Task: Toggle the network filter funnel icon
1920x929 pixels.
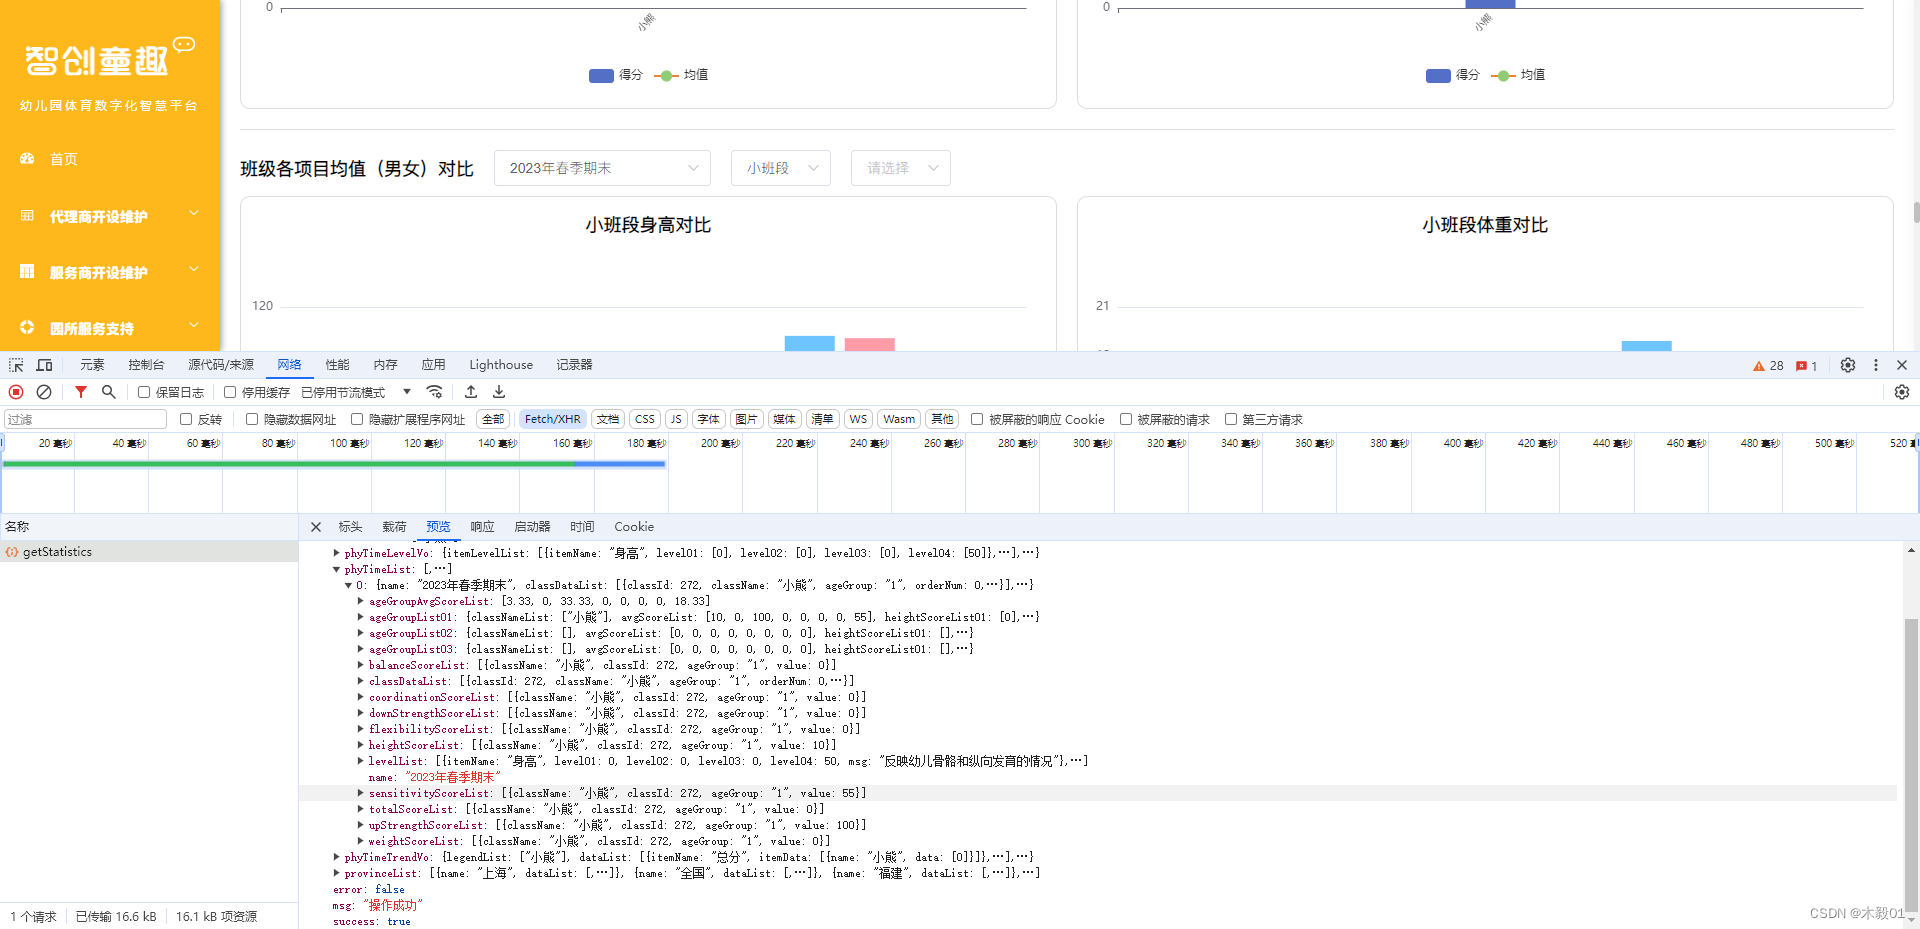Action: (x=81, y=392)
